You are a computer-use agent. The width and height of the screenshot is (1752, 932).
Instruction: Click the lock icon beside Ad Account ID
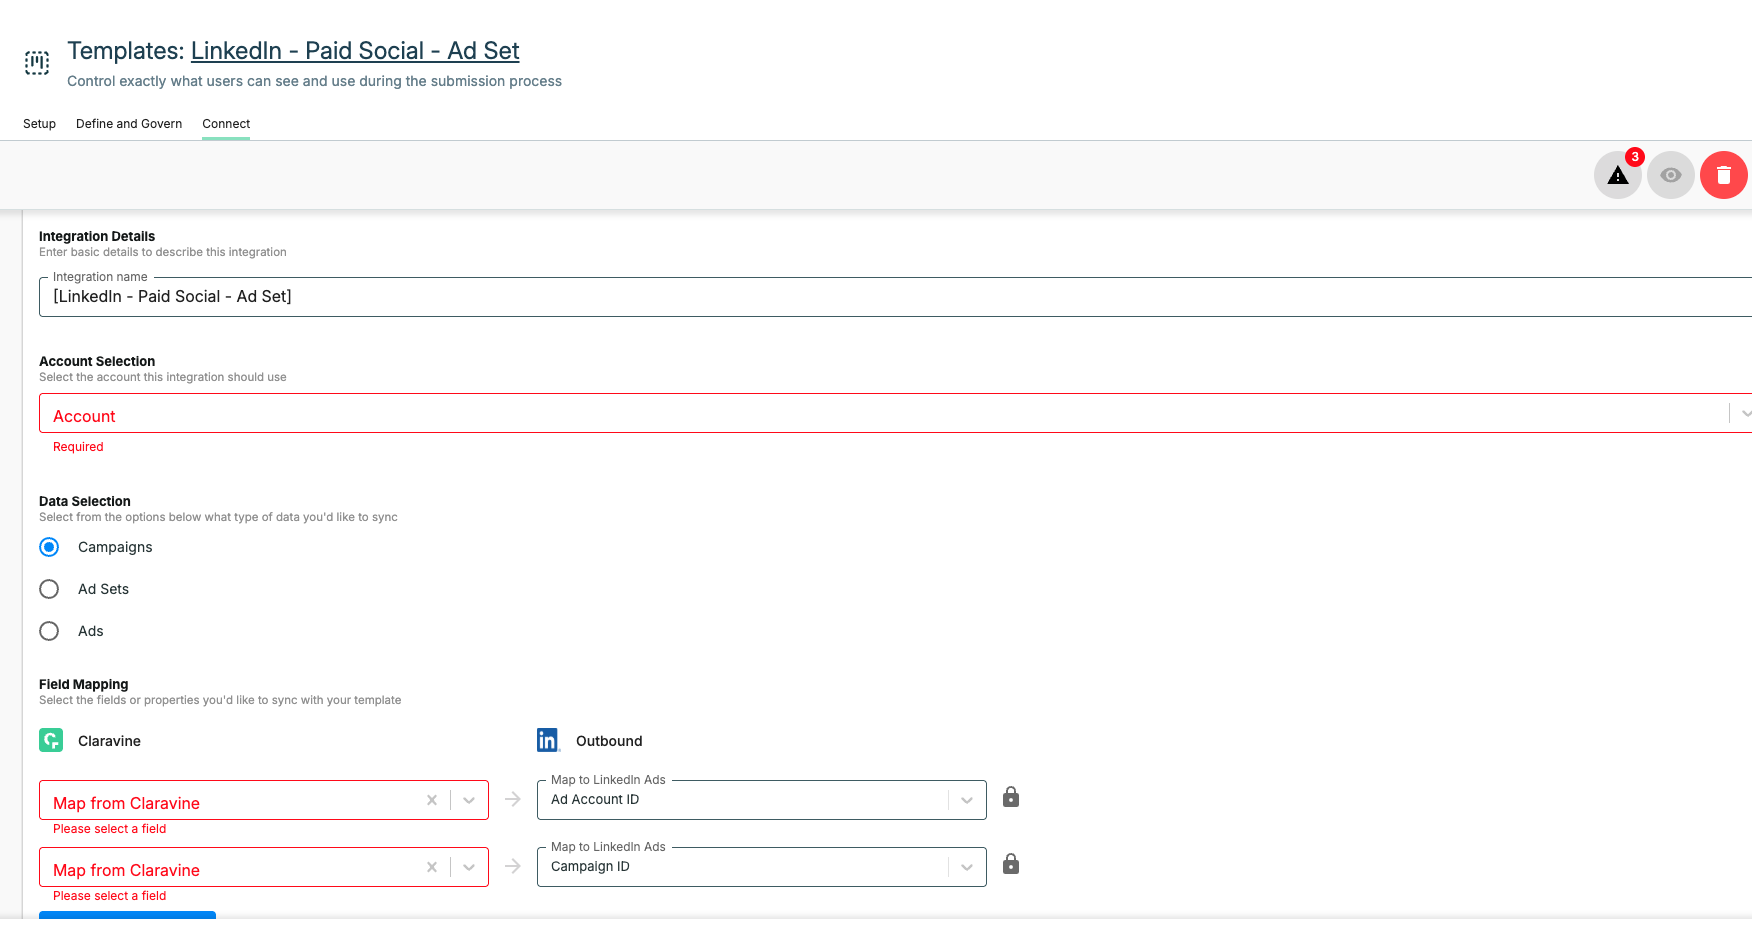coord(1011,797)
